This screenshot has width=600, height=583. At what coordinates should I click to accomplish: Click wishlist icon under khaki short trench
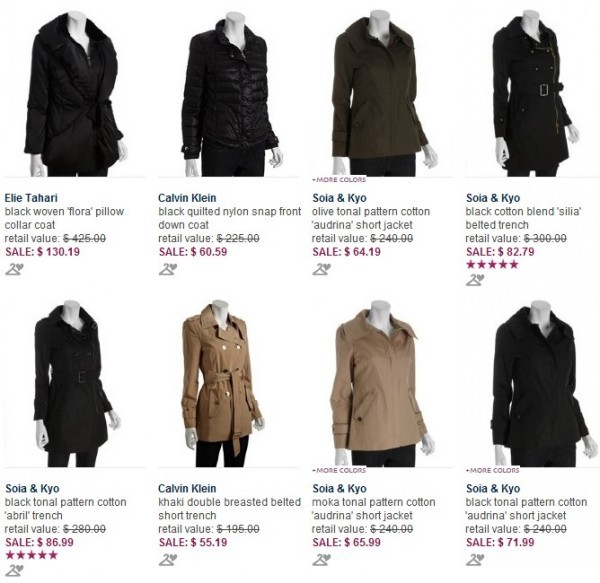click(x=168, y=560)
